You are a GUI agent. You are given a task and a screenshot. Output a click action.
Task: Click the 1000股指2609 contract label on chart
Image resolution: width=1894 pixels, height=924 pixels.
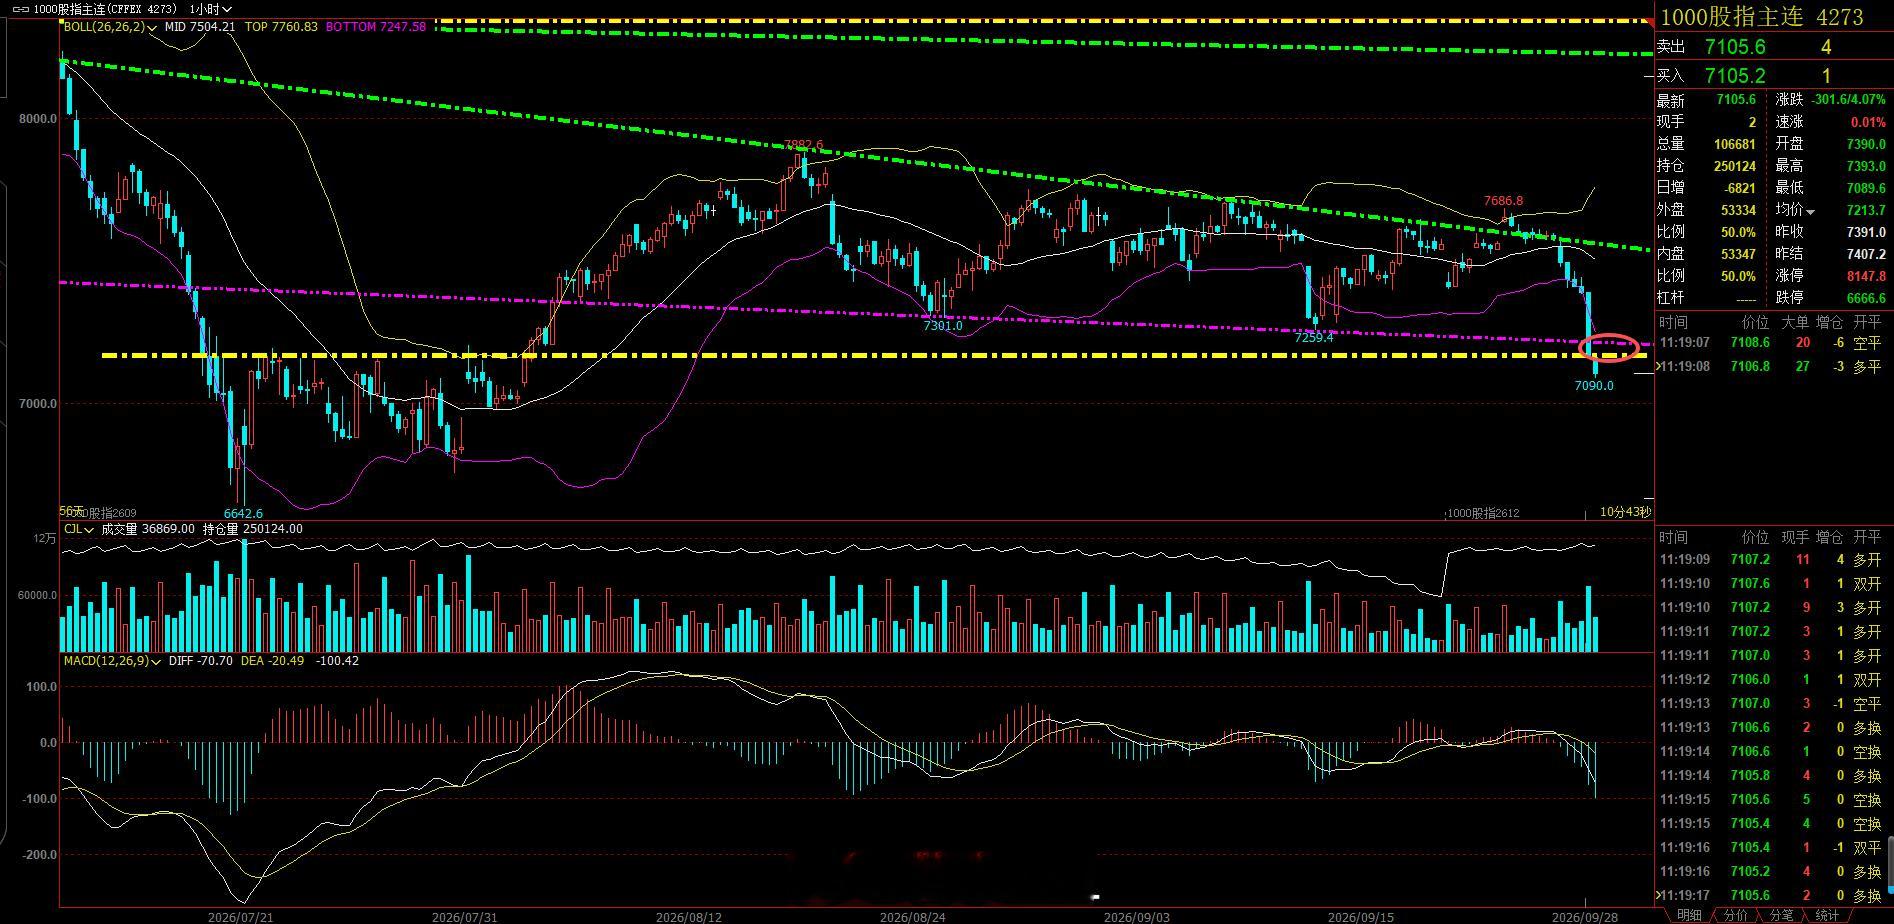(x=100, y=513)
